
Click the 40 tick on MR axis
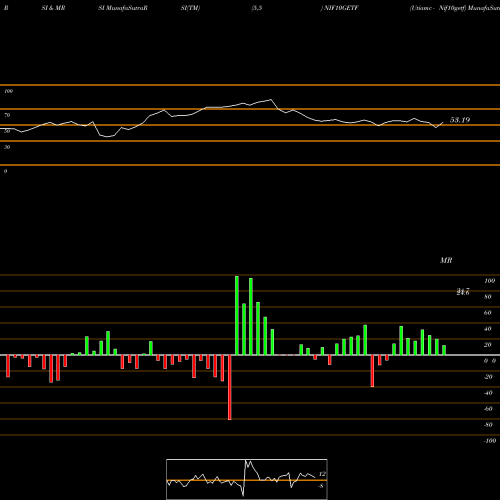[x=488, y=329]
